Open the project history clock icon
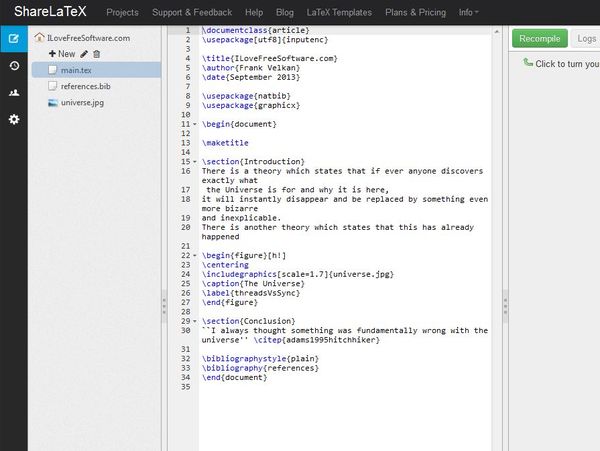Image resolution: width=600 pixels, height=451 pixels. point(14,66)
